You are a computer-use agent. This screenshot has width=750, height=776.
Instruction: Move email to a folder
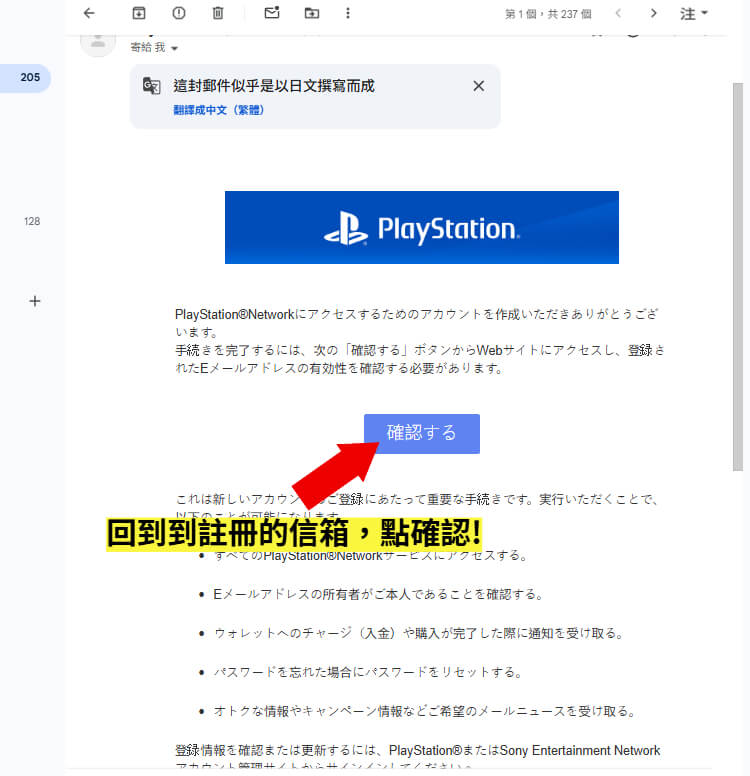pos(311,13)
